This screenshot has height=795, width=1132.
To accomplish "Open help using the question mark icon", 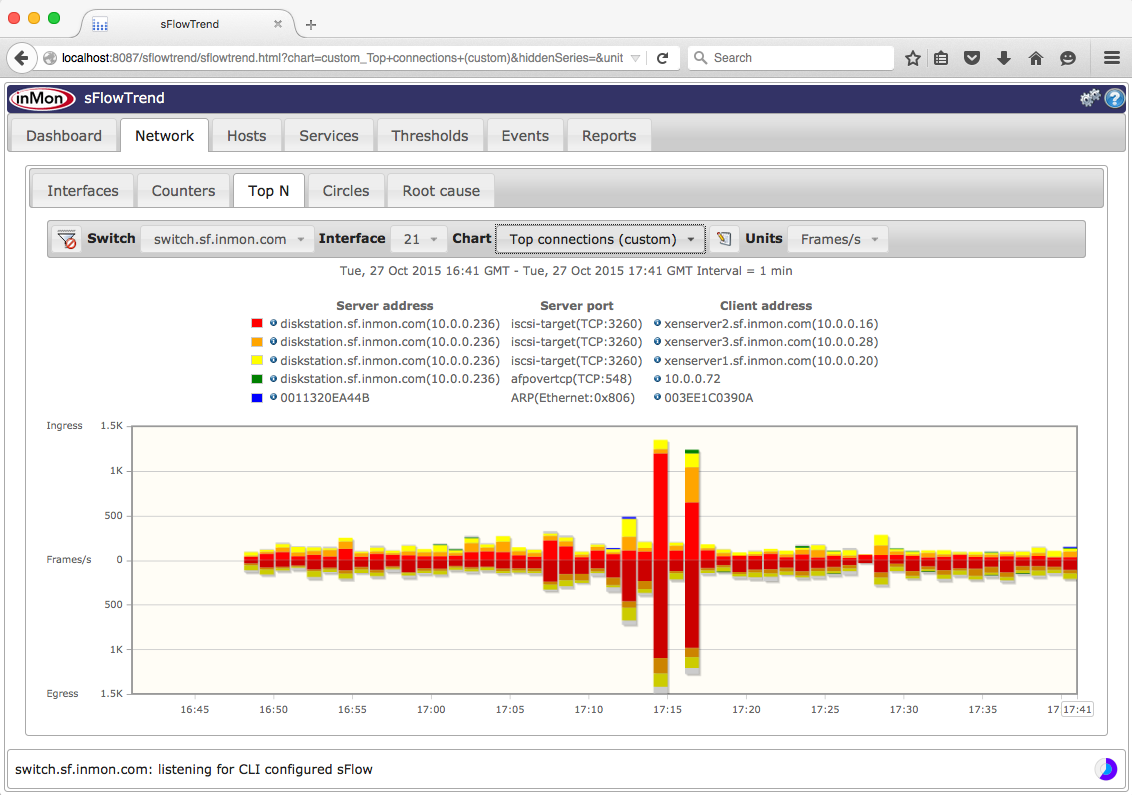I will (1114, 99).
